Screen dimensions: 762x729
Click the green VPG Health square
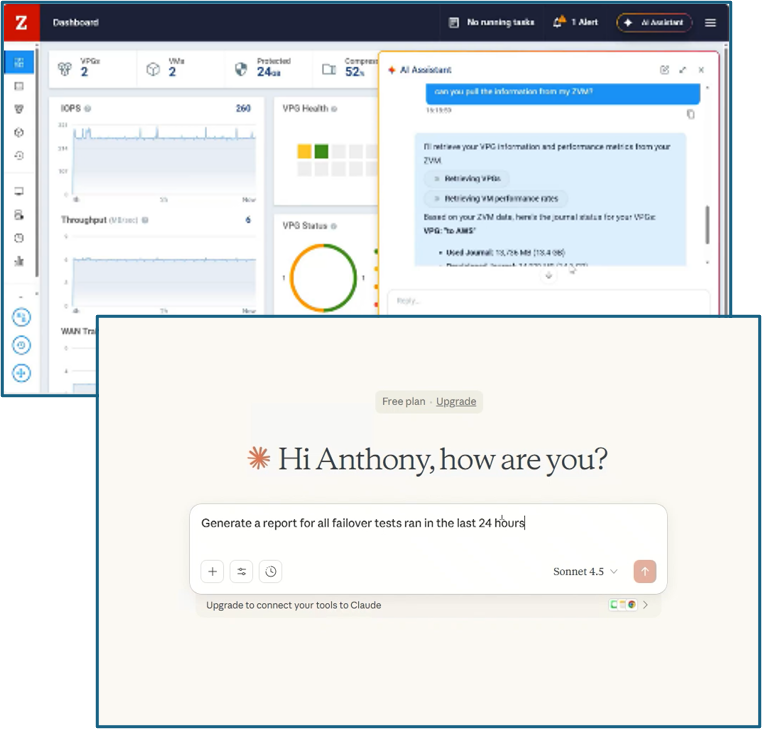point(321,152)
